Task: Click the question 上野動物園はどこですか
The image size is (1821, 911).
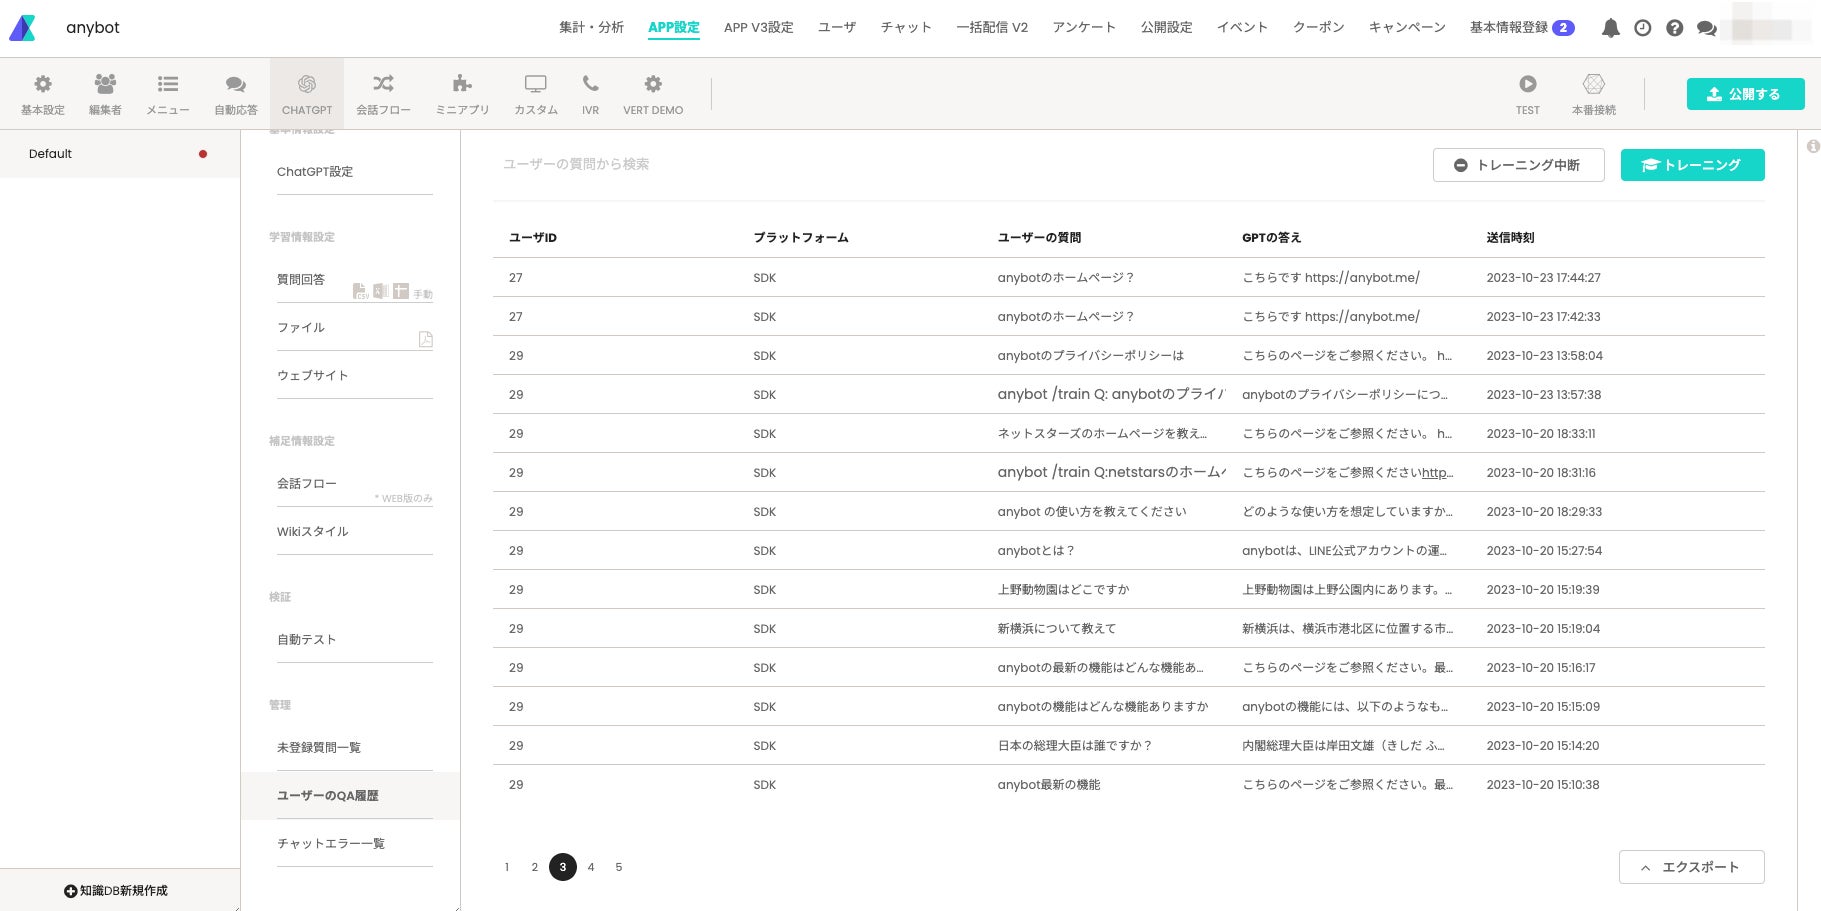Action: [x=1063, y=590]
